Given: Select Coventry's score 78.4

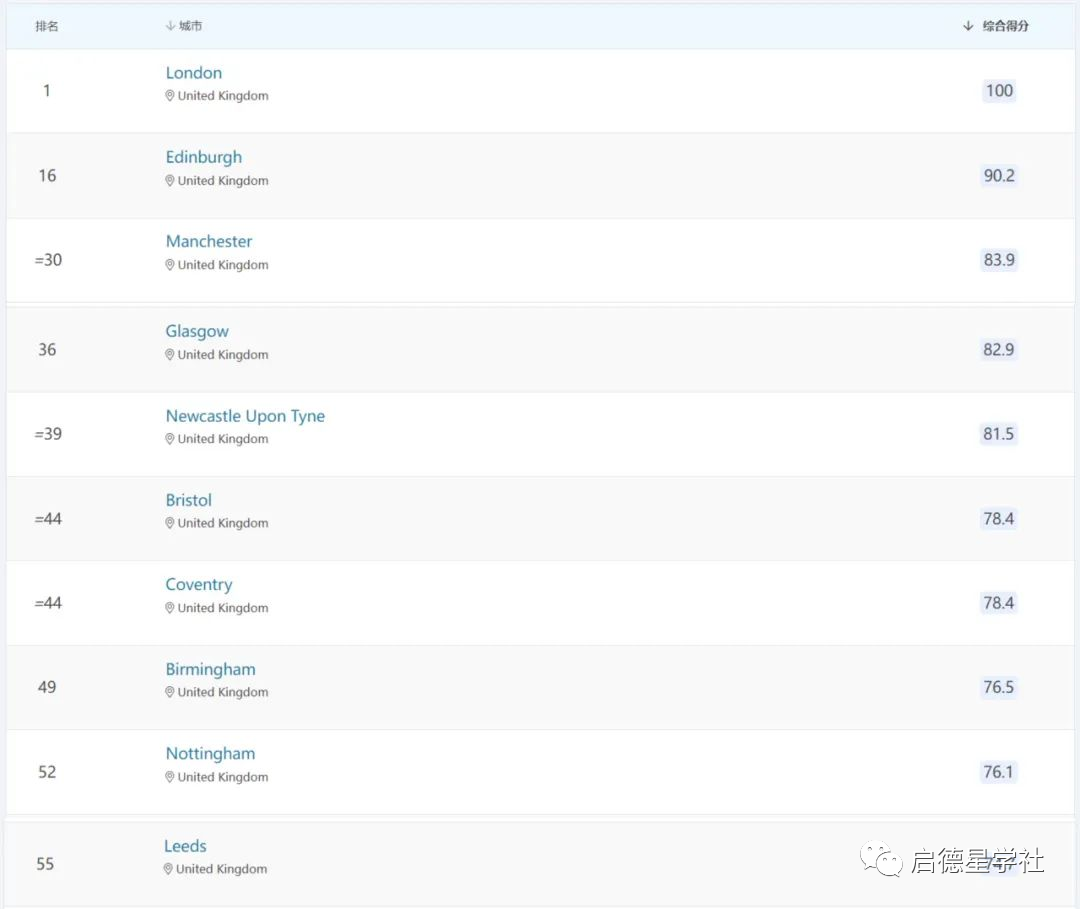Looking at the screenshot, I should [999, 603].
